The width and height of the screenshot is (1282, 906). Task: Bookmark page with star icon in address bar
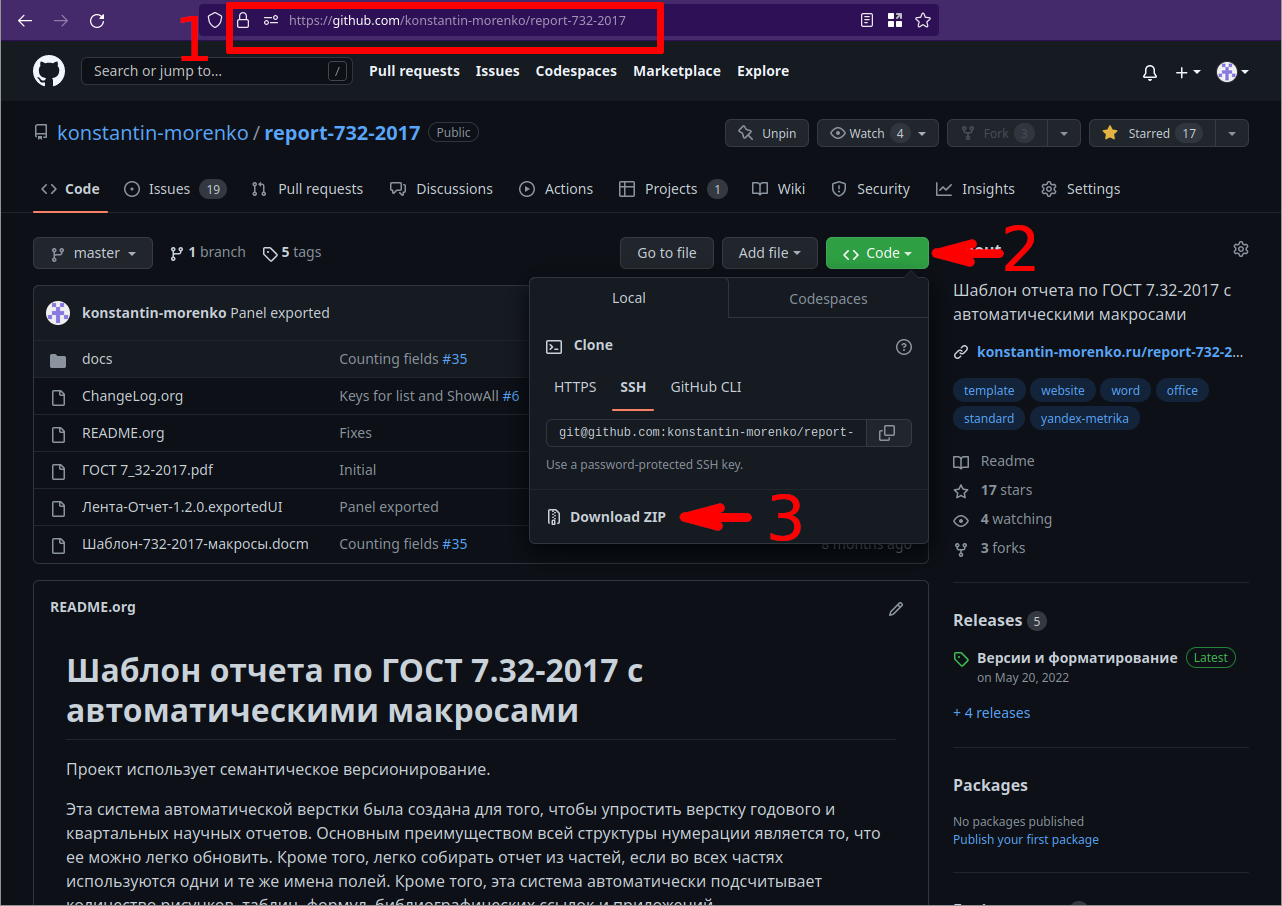922,20
